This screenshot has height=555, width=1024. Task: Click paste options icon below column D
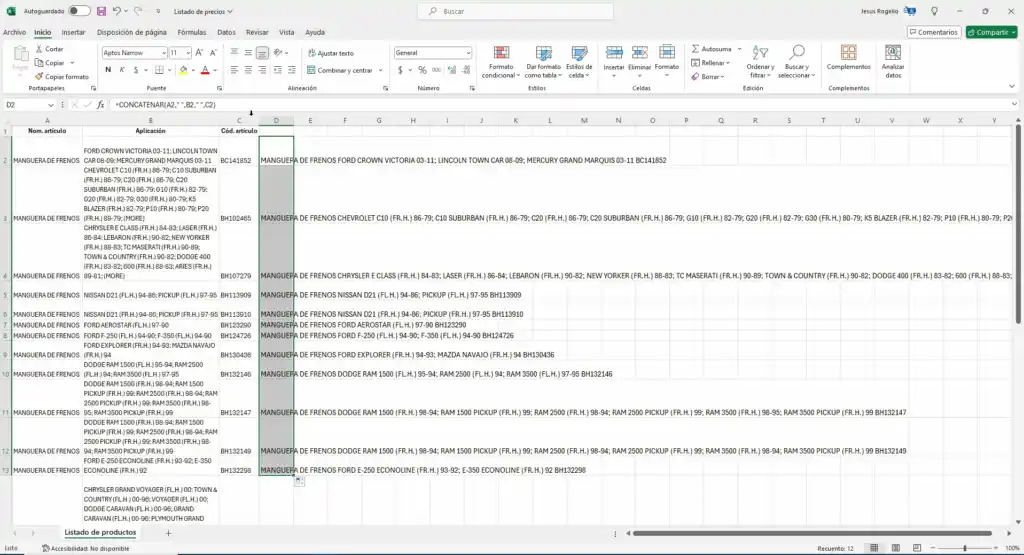[x=299, y=481]
